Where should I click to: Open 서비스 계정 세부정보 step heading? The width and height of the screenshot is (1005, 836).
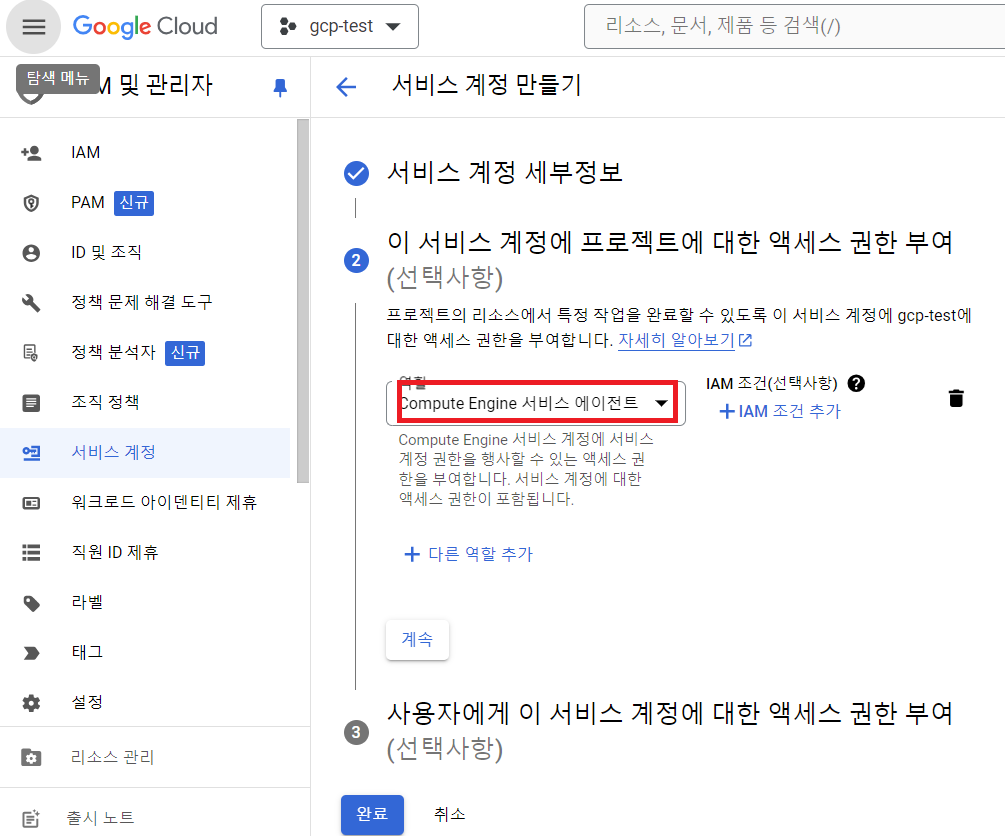(x=505, y=172)
